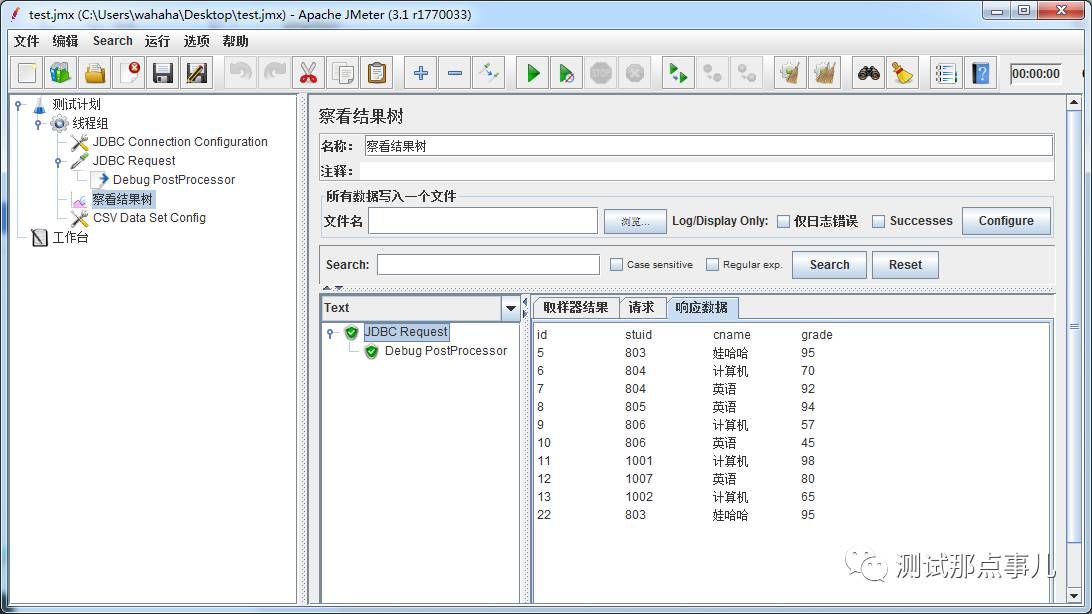Collapse the JDBC Request node in test plan

[58, 162]
